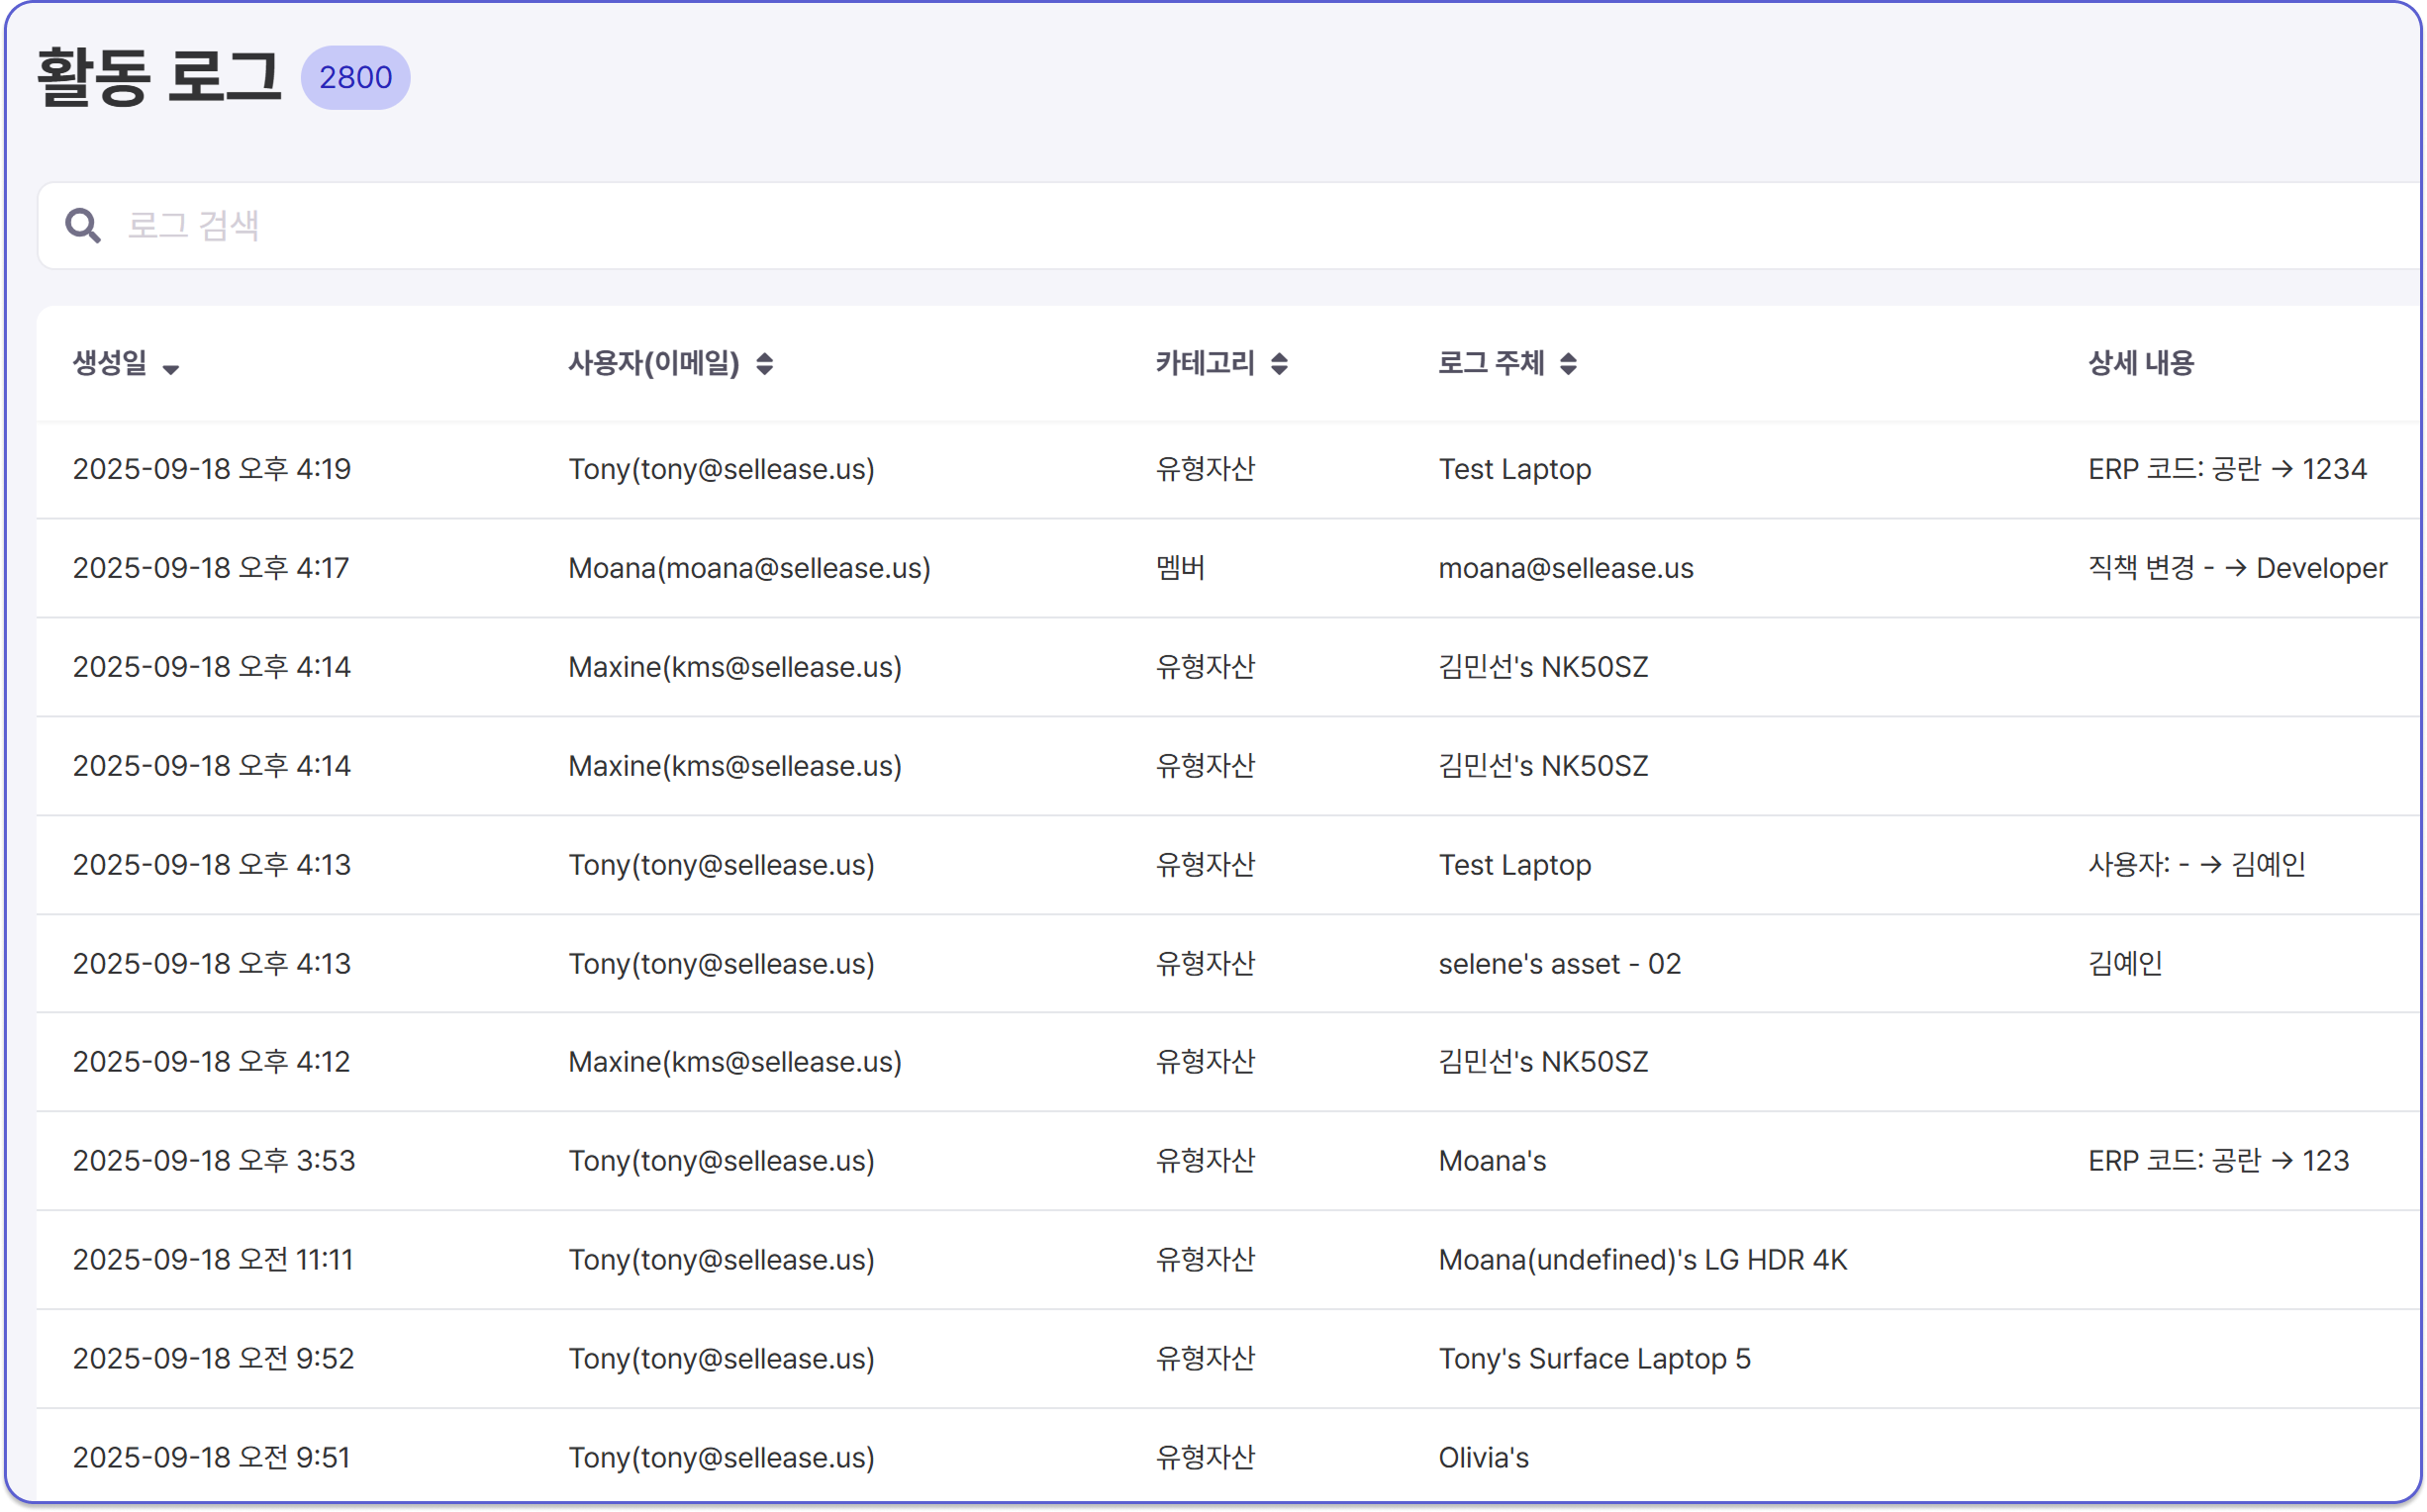Click the magnifying glass search icon

pos(84,225)
